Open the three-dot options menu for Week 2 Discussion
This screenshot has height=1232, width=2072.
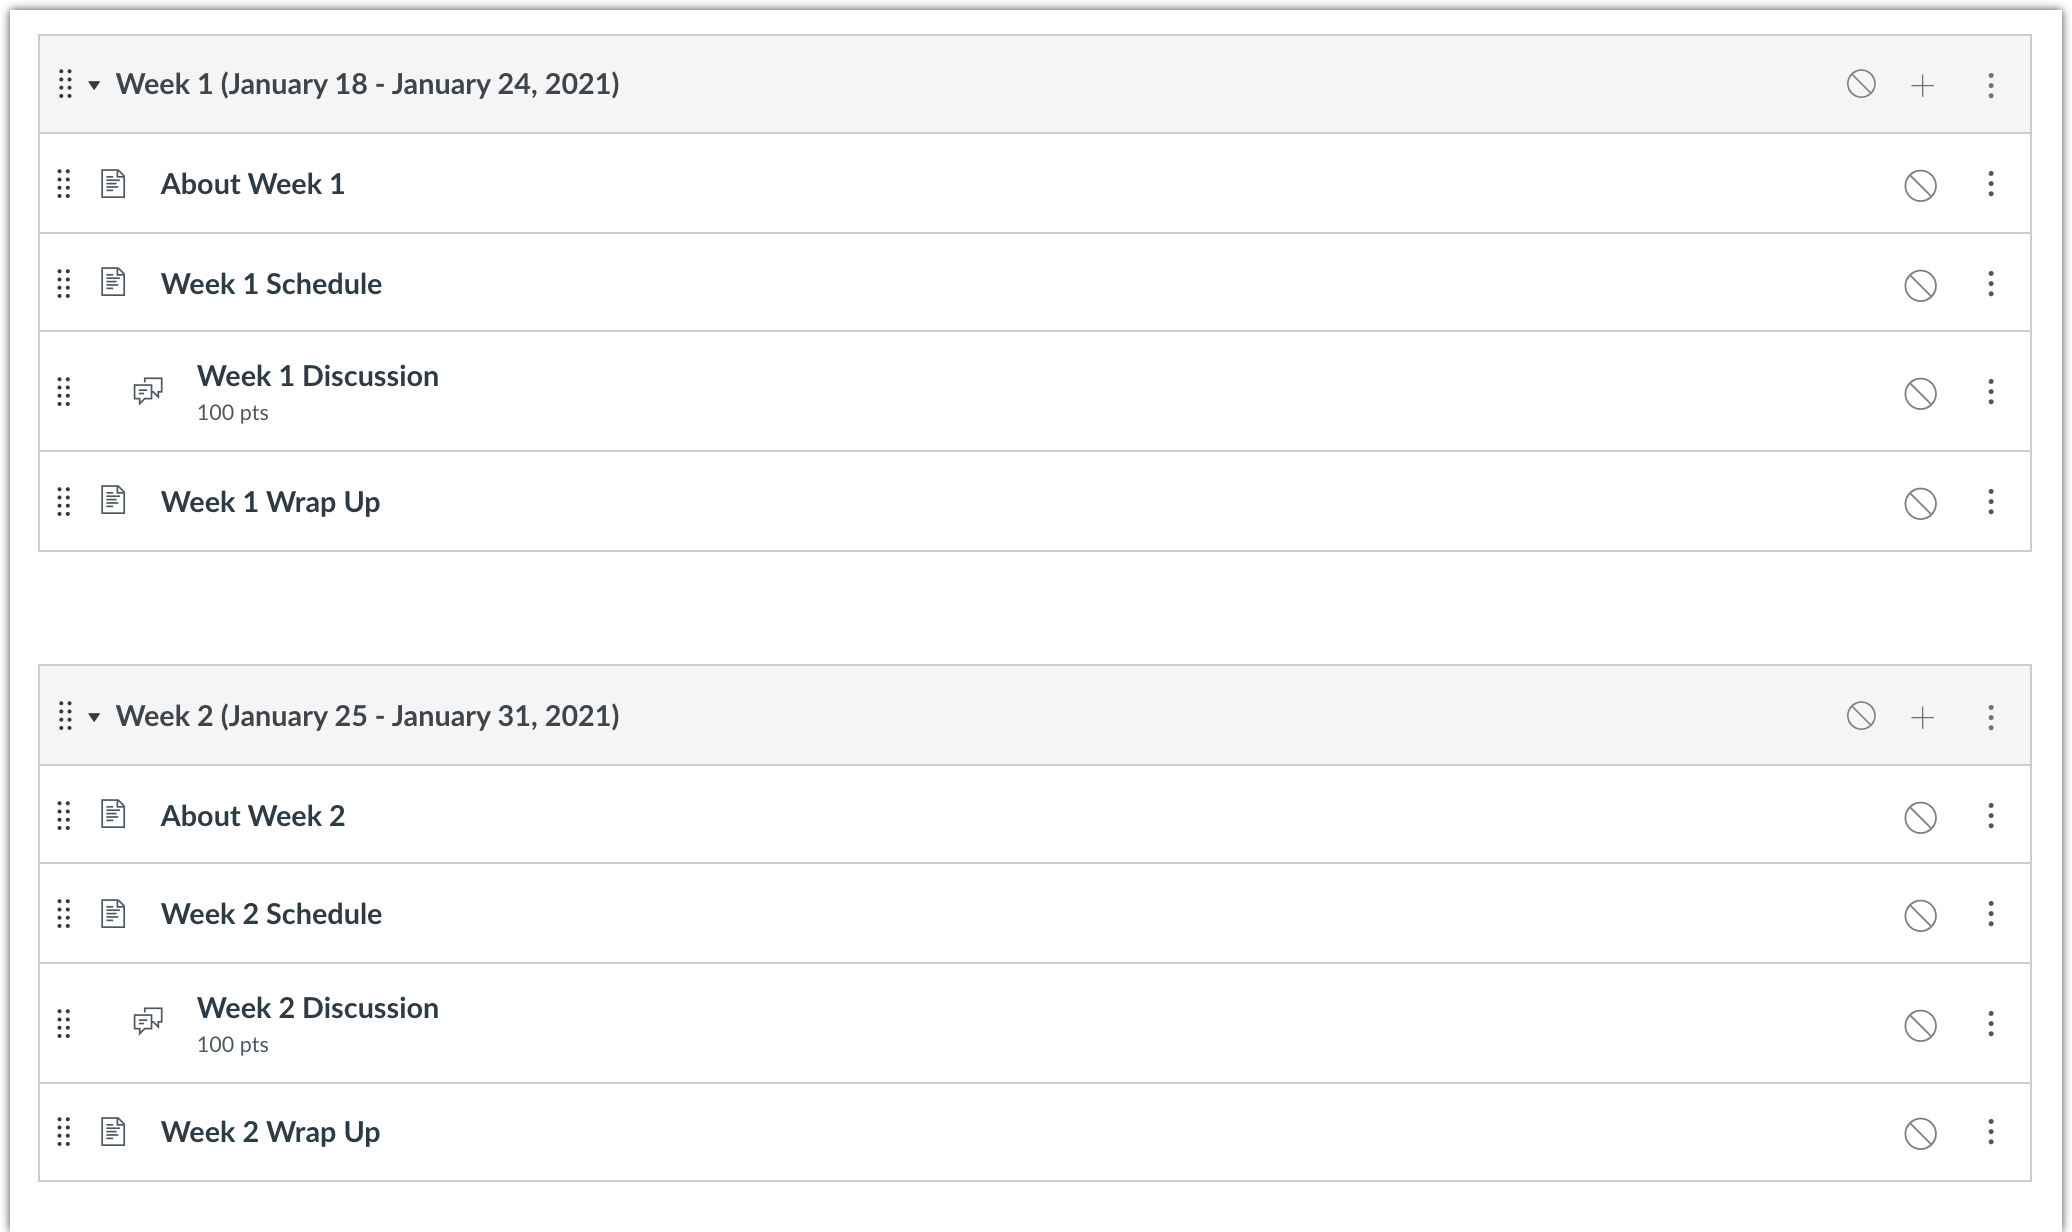1990,1023
